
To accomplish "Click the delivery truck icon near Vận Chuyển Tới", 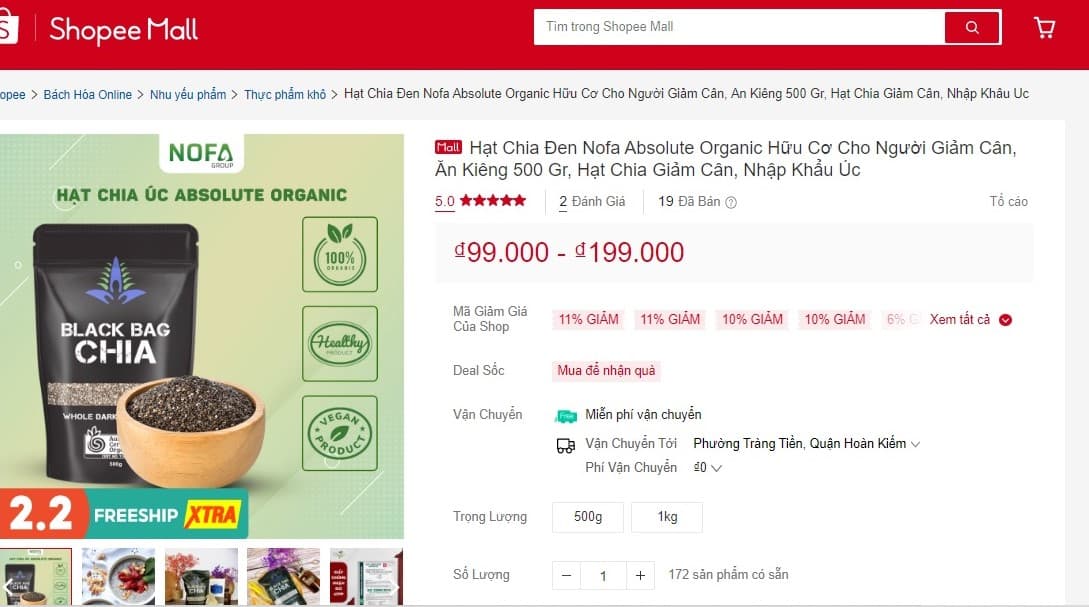I will [565, 445].
